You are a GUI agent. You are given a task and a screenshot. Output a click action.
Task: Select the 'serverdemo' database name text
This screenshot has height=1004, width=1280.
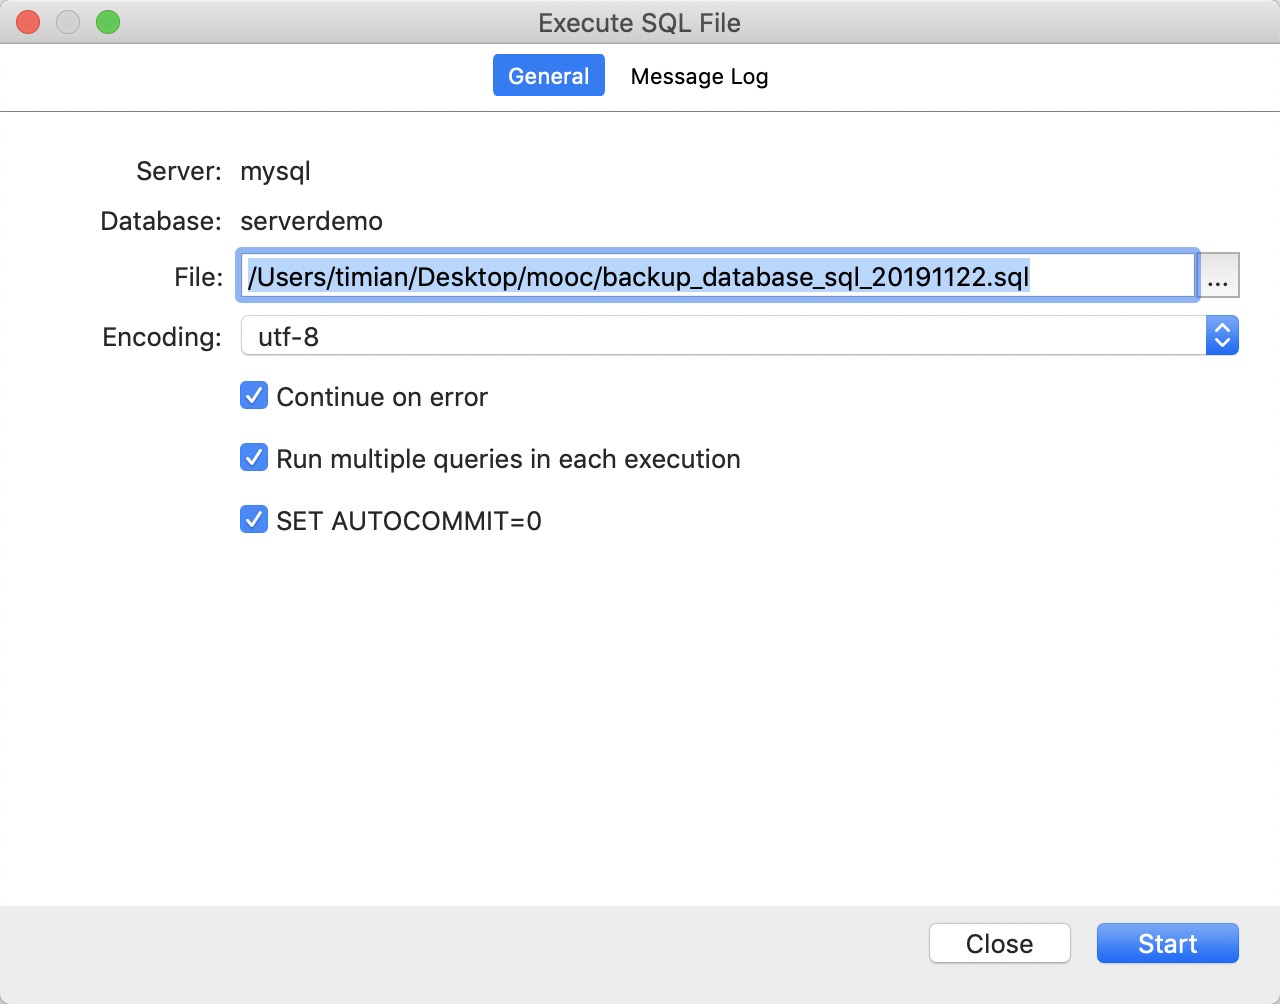pyautogui.click(x=311, y=221)
